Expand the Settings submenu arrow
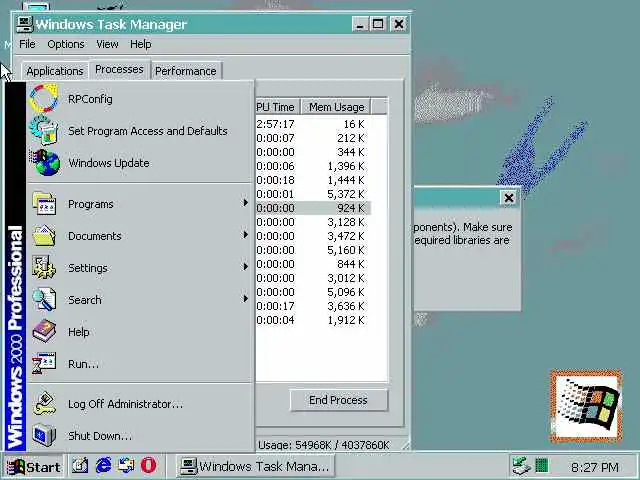The image size is (640, 480). pyautogui.click(x=245, y=267)
